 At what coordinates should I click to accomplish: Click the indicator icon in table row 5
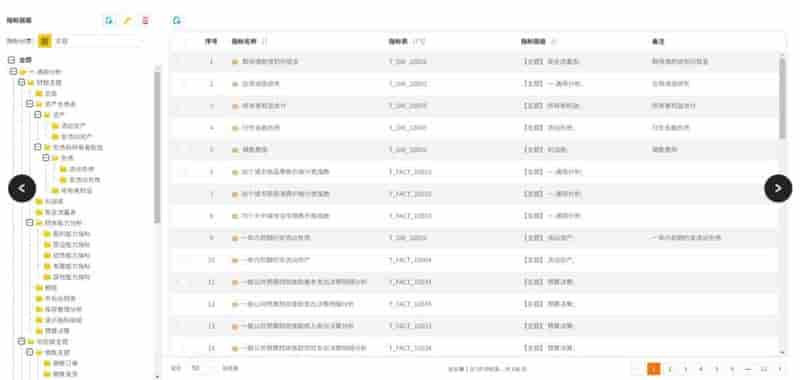click(x=235, y=150)
